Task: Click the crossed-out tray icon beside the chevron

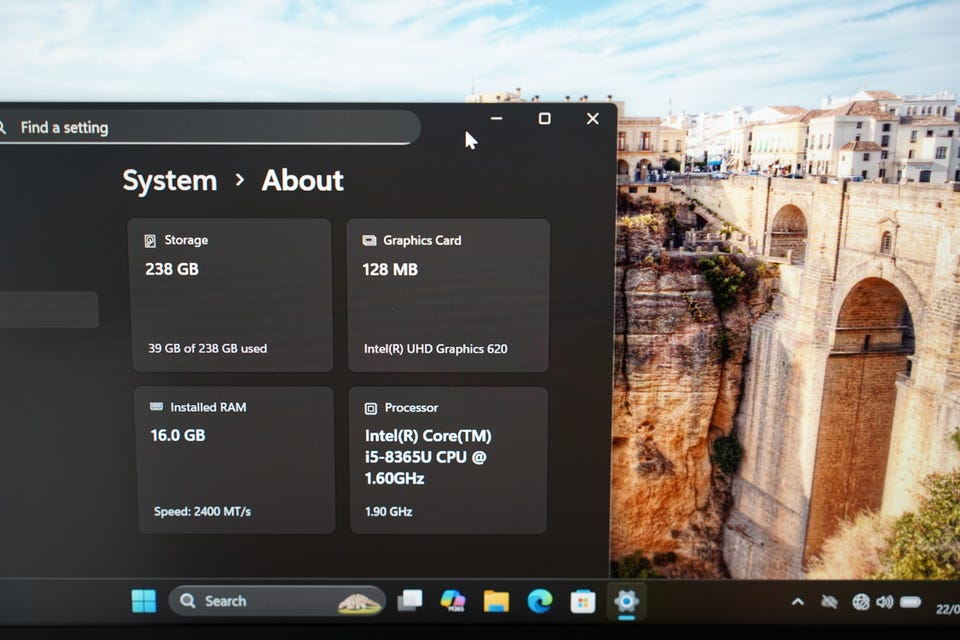Action: [x=830, y=602]
